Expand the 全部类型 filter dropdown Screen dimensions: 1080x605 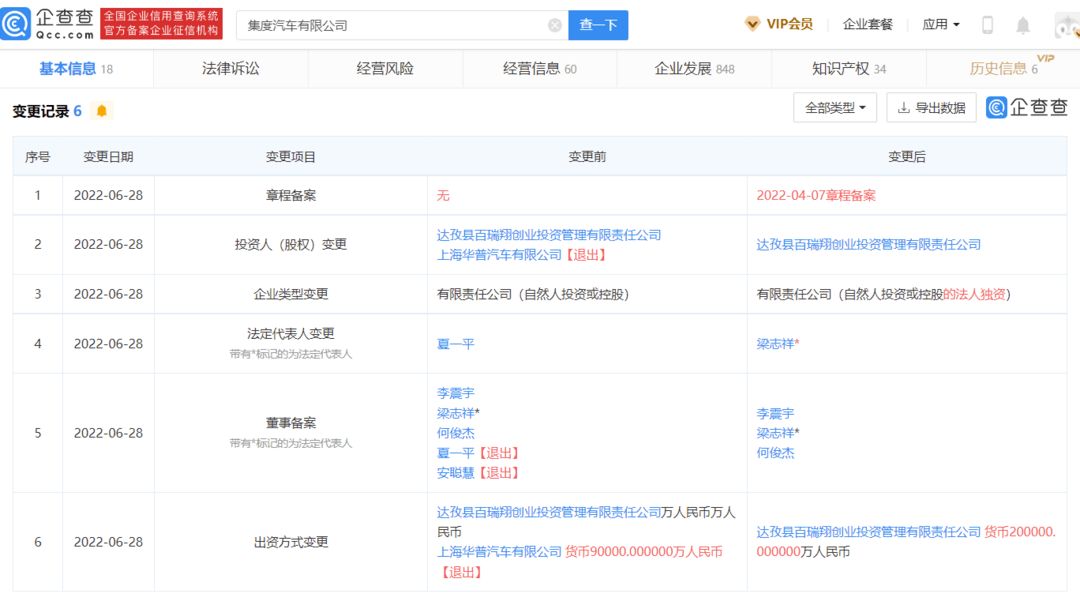coord(835,108)
